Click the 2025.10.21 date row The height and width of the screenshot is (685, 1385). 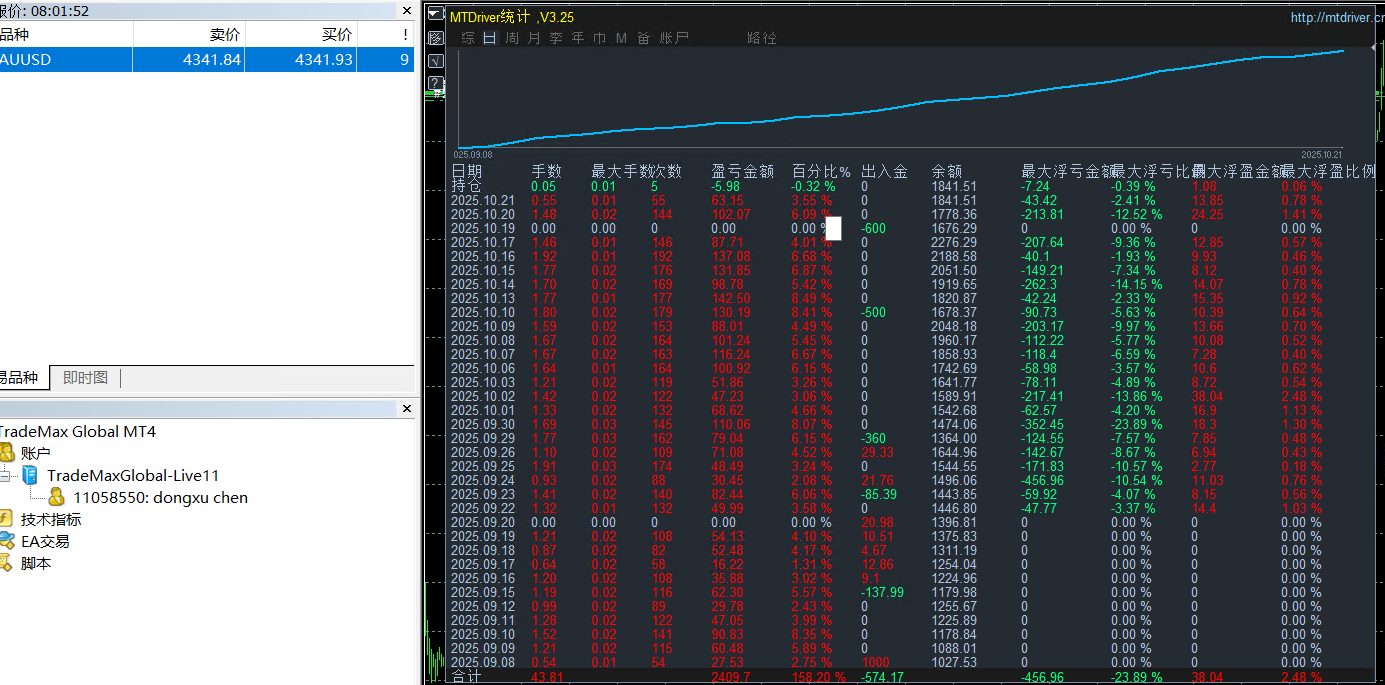482,200
